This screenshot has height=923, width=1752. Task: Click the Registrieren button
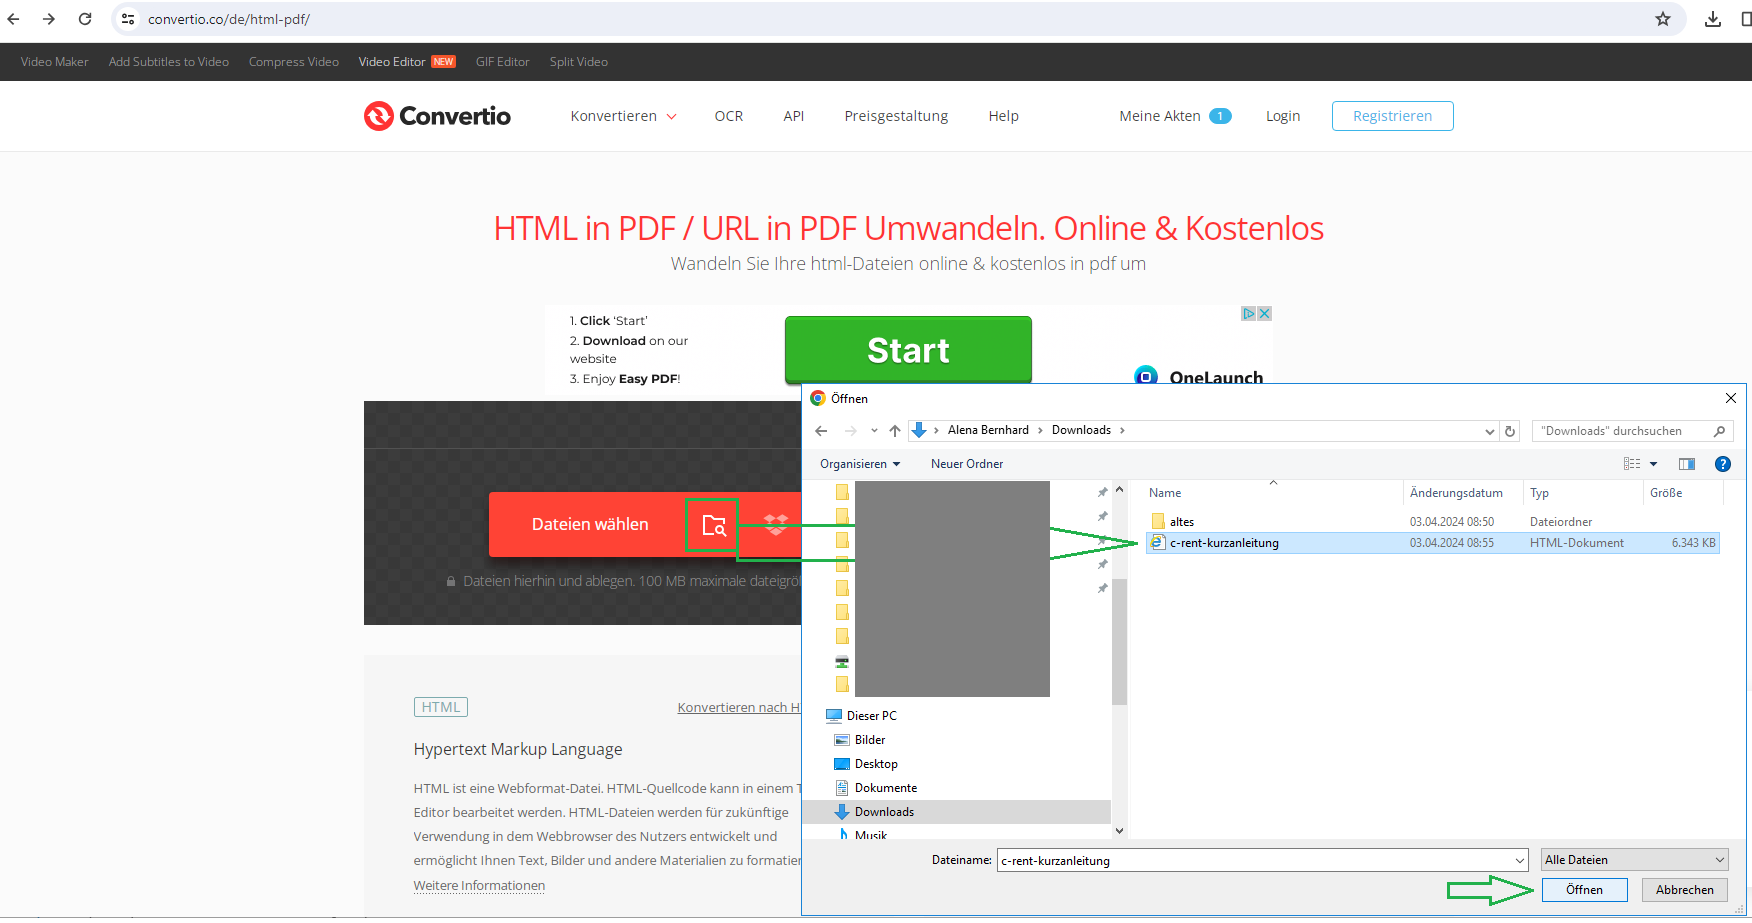[1392, 116]
